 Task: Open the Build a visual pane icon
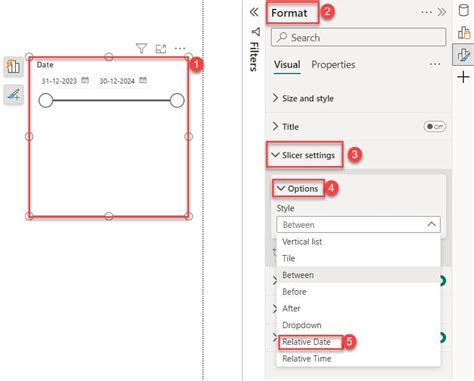pos(464,33)
